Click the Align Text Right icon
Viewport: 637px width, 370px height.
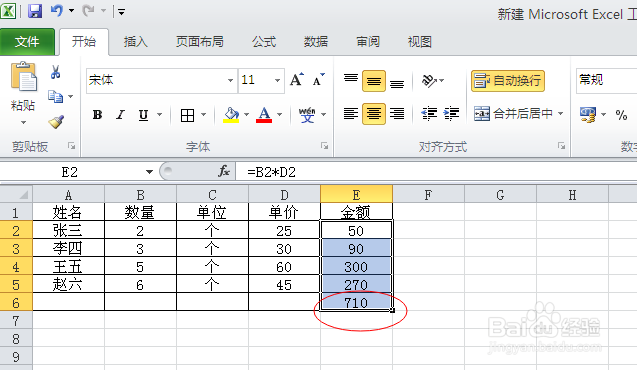click(397, 114)
